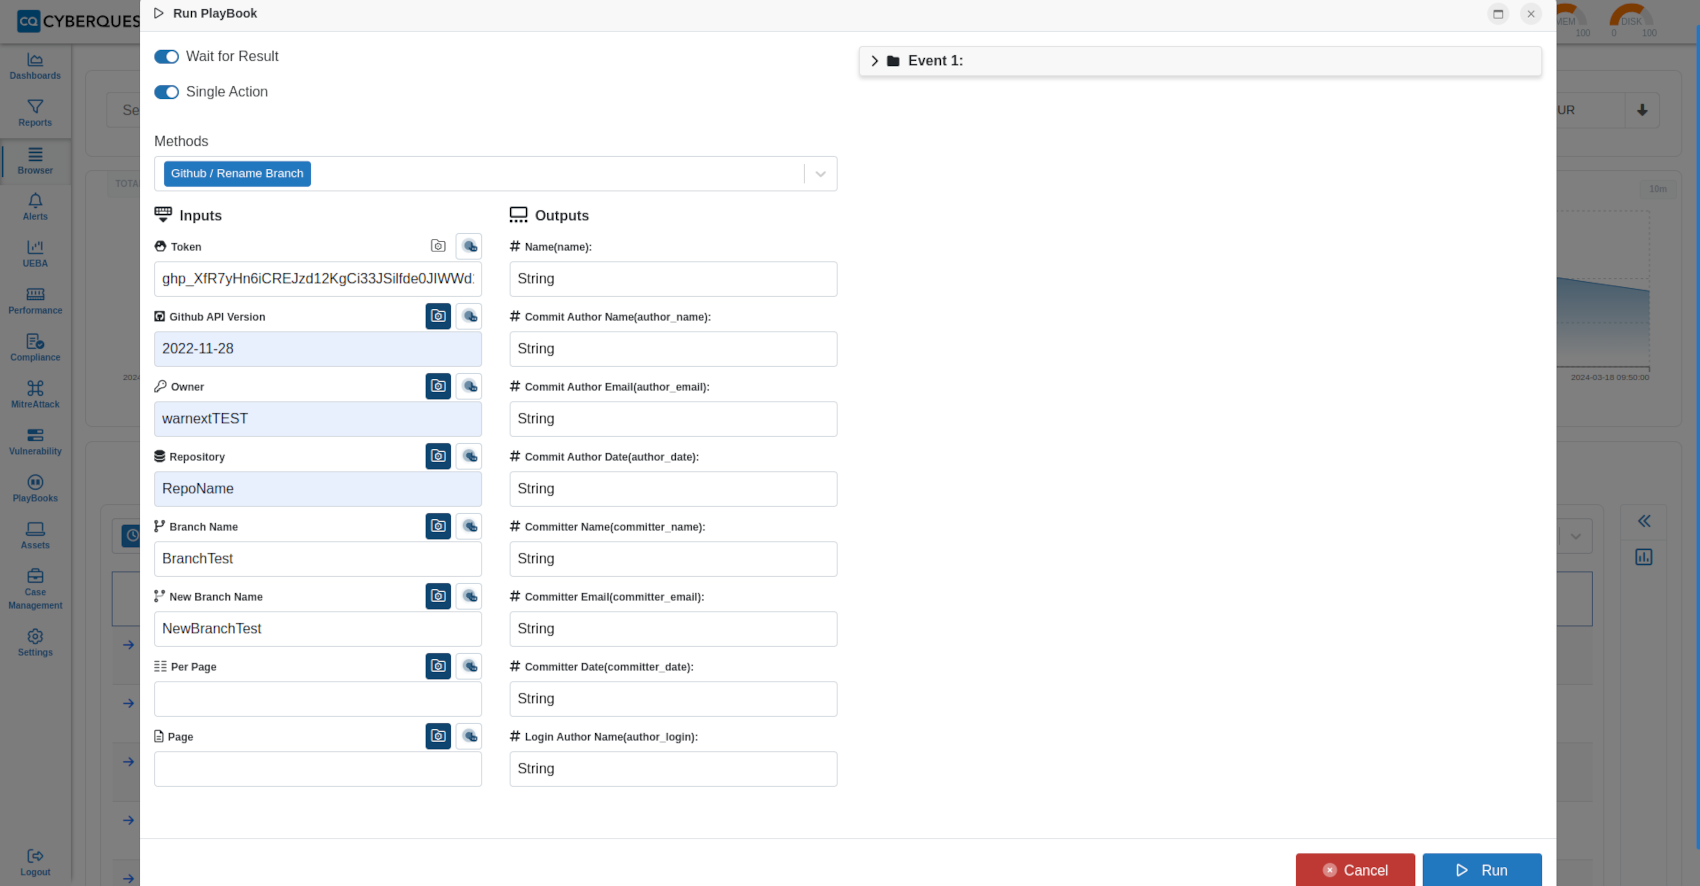The width and height of the screenshot is (1700, 886).
Task: Focus the Token input field
Action: click(318, 279)
